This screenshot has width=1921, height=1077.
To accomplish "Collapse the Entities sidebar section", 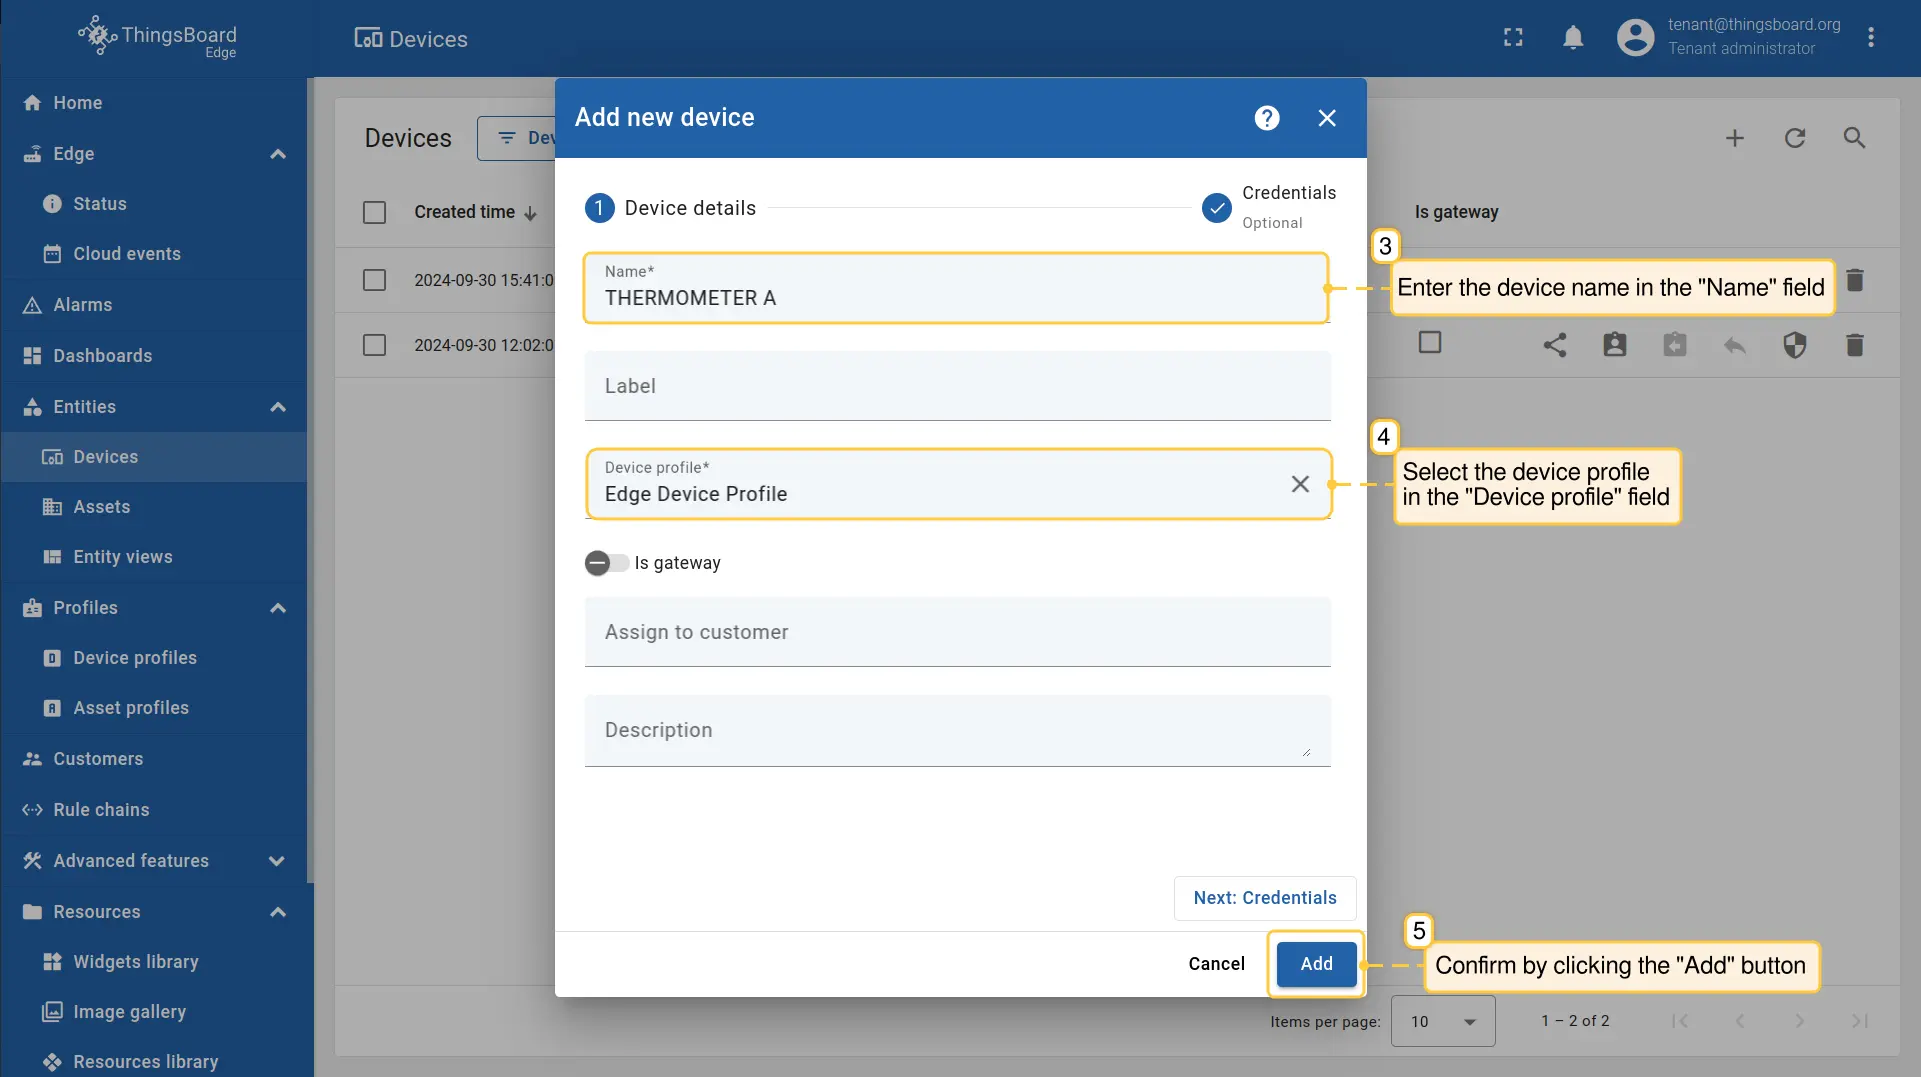I will pos(278,407).
